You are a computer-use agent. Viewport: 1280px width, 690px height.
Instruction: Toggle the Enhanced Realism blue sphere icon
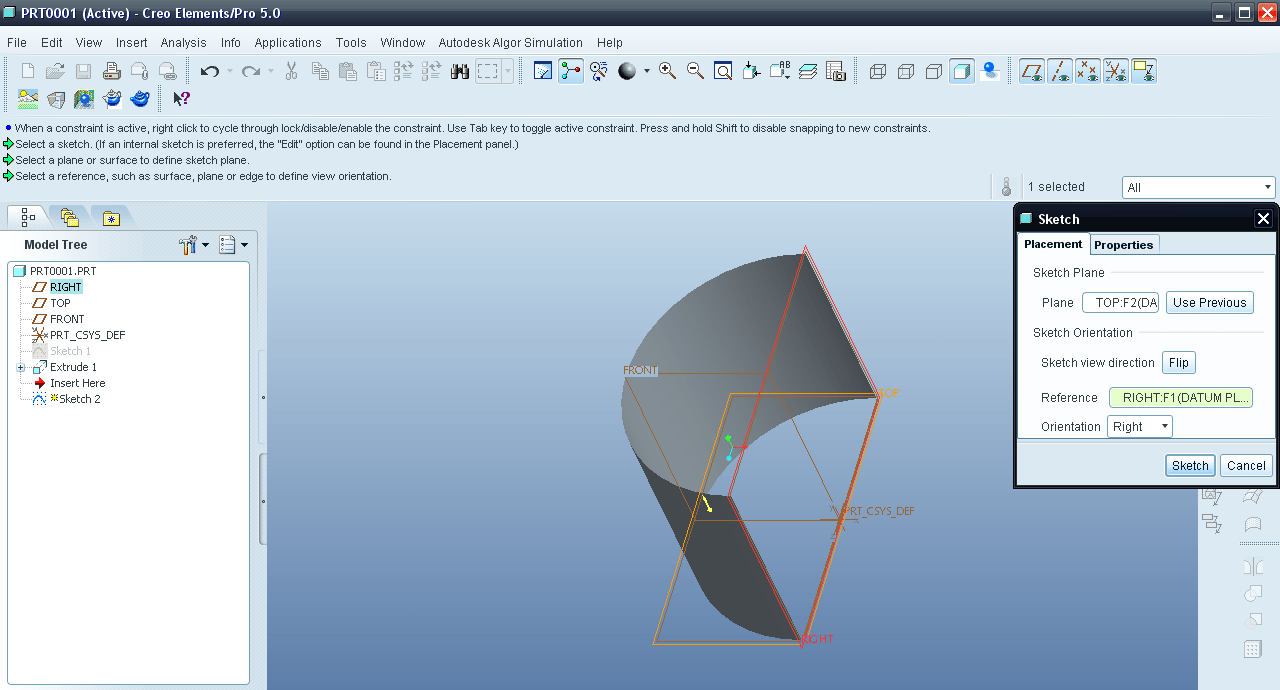pos(990,71)
